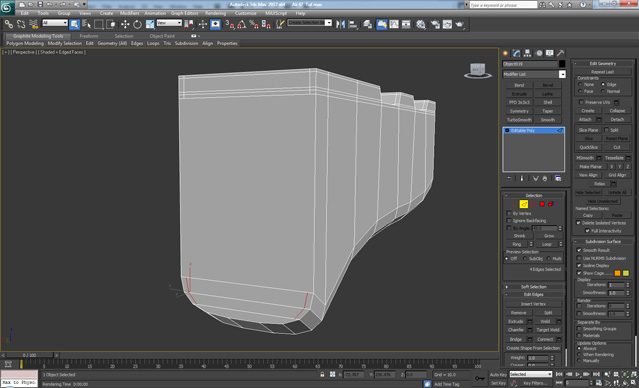The image size is (639, 388).
Task: Select the Element sub-object level icon
Action: click(551, 204)
